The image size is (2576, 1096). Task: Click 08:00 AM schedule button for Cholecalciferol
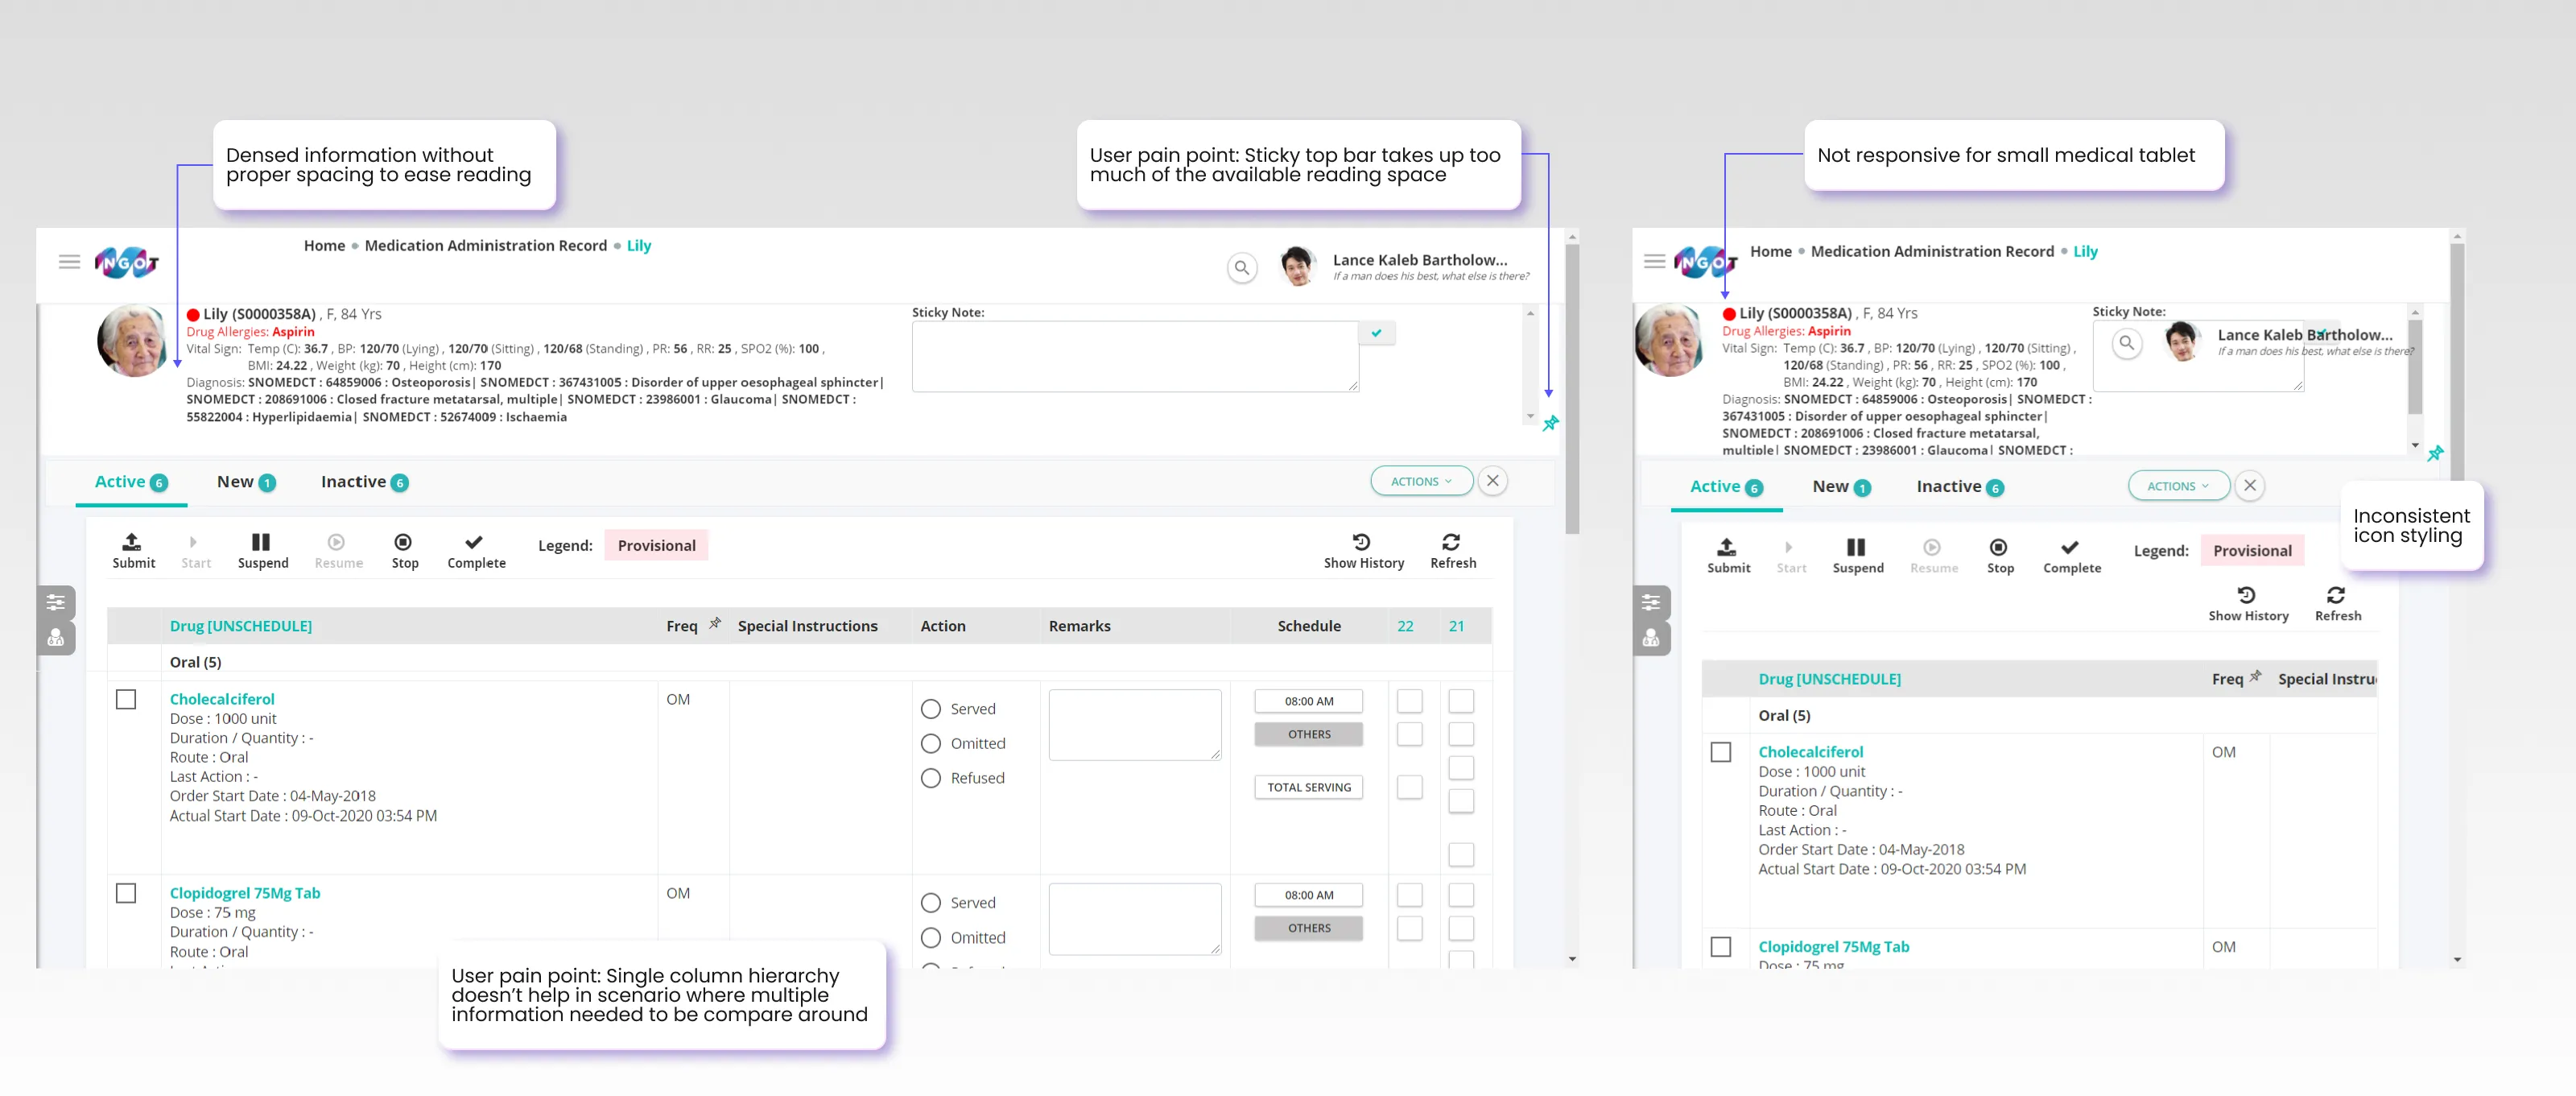point(1308,701)
